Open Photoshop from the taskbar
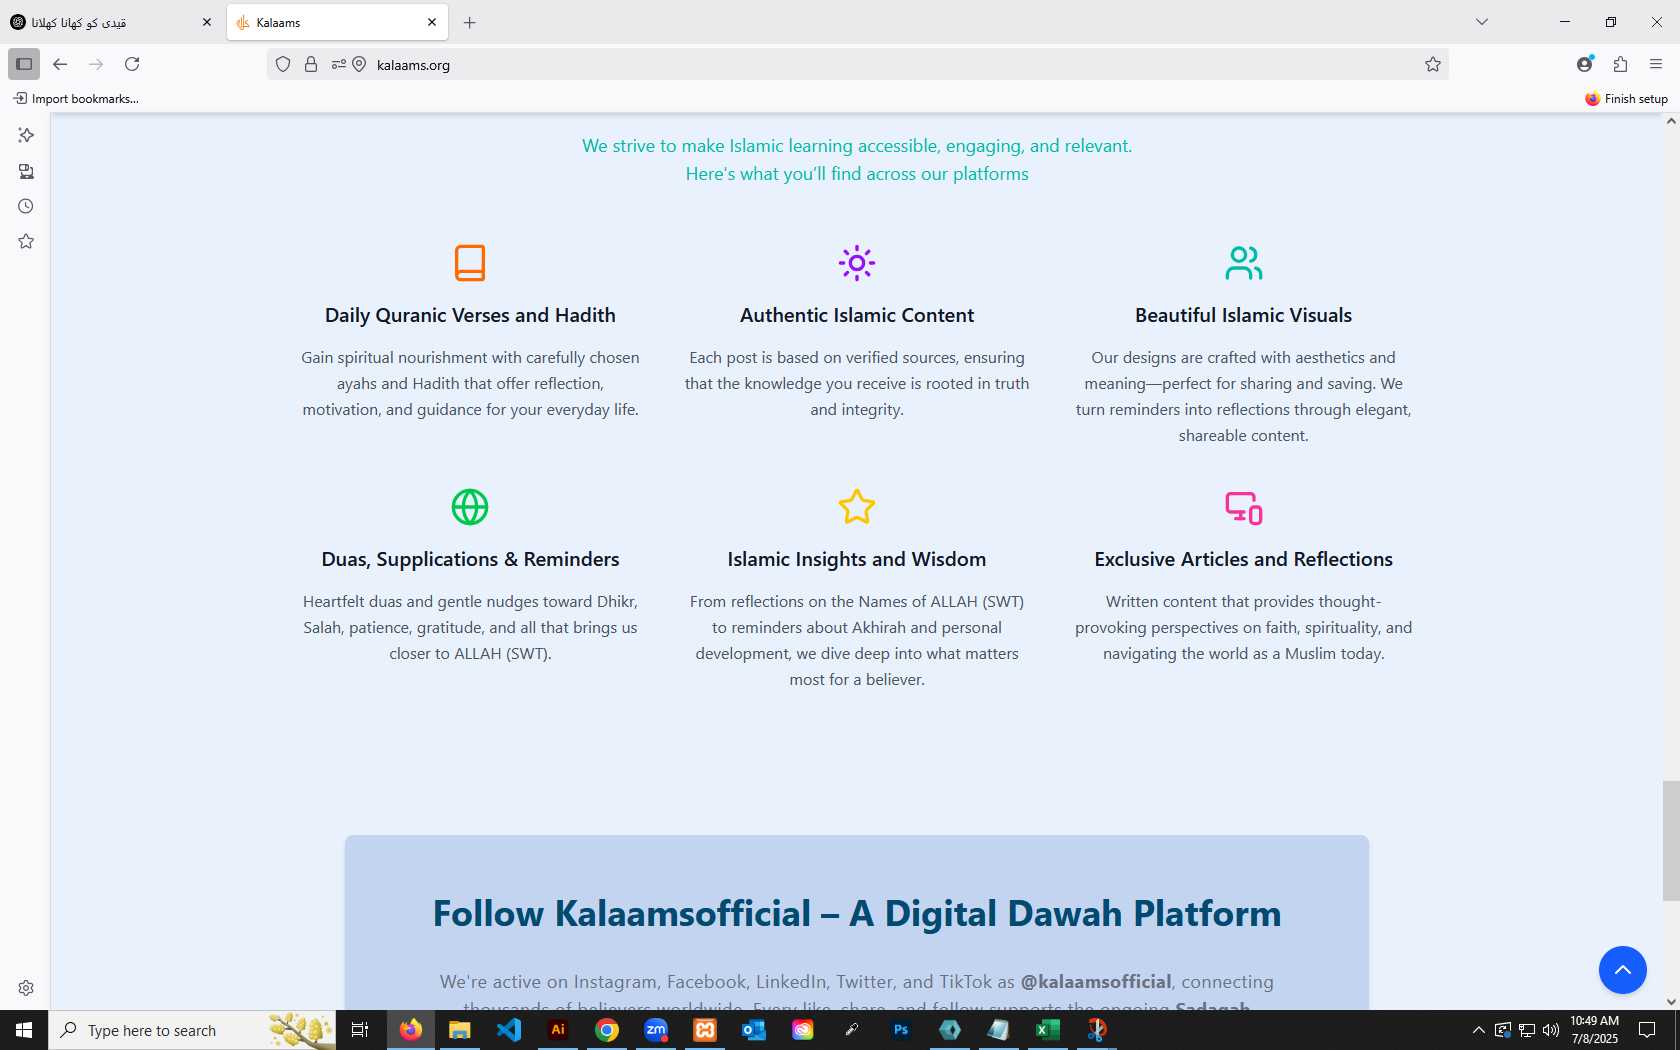Screen dimensions: 1680x1050 click(x=901, y=1030)
